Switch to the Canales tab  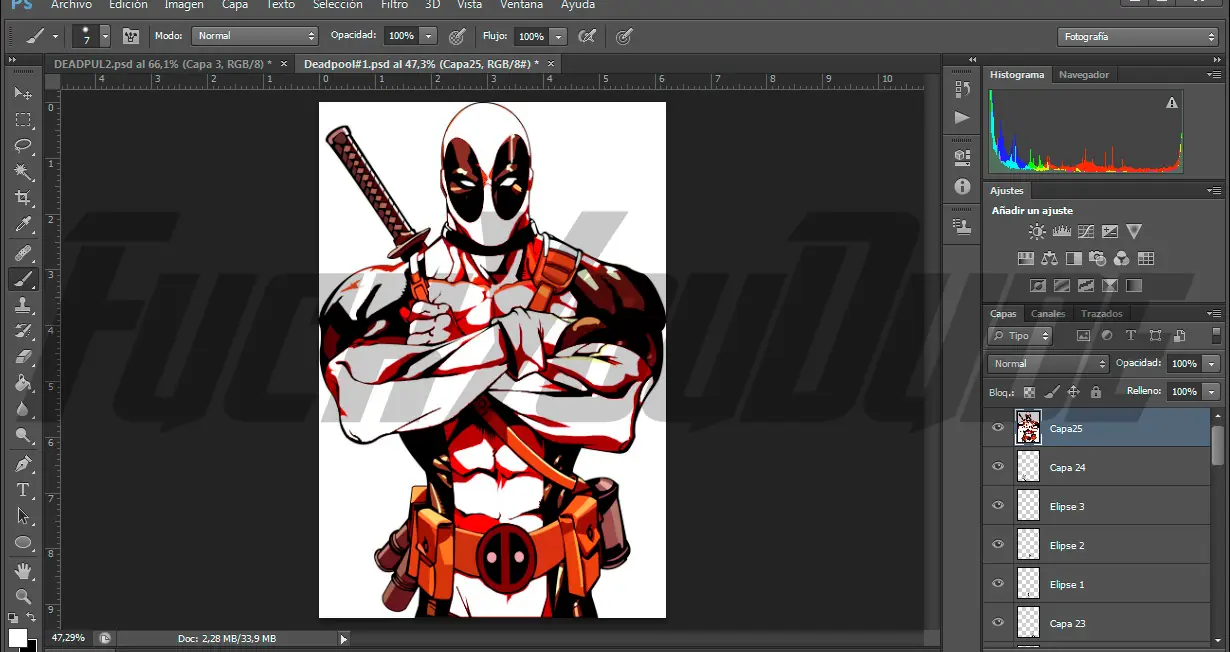click(x=1048, y=314)
